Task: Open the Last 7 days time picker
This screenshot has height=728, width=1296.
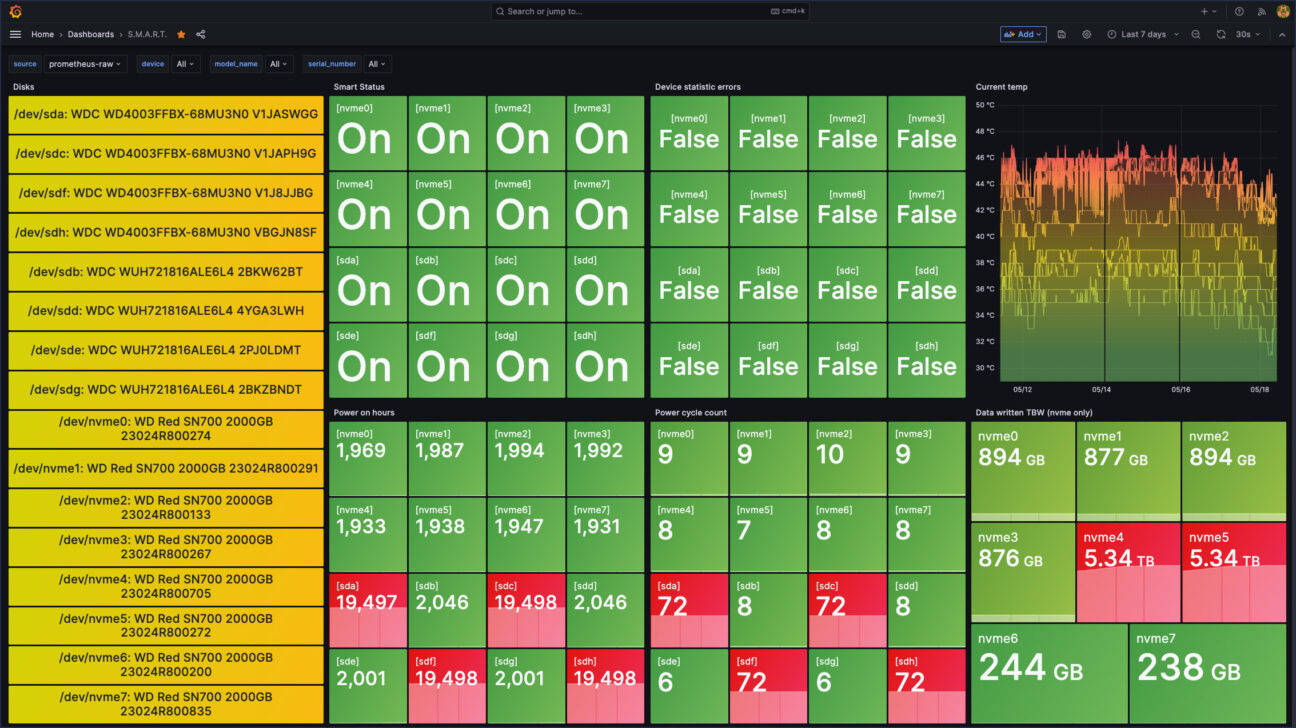Action: (x=1143, y=34)
